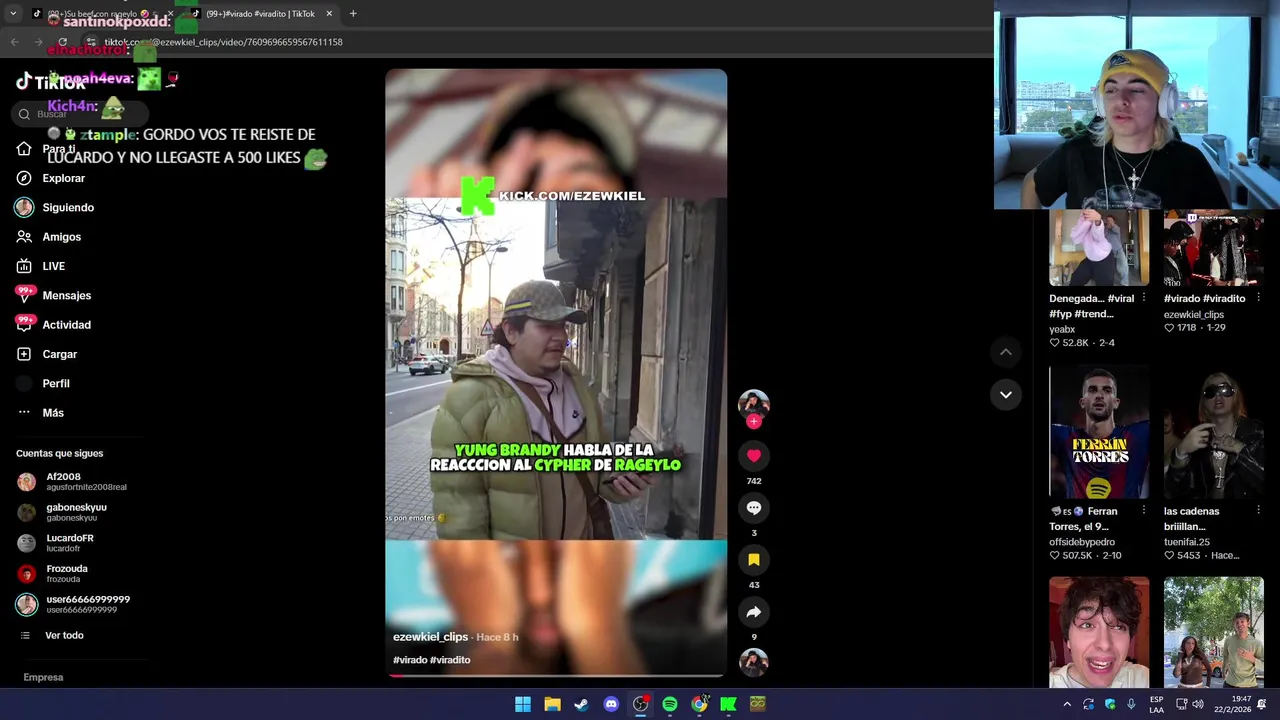Open tuenifai.25 creator profile link
The height and width of the screenshot is (720, 1280).
point(1187,542)
